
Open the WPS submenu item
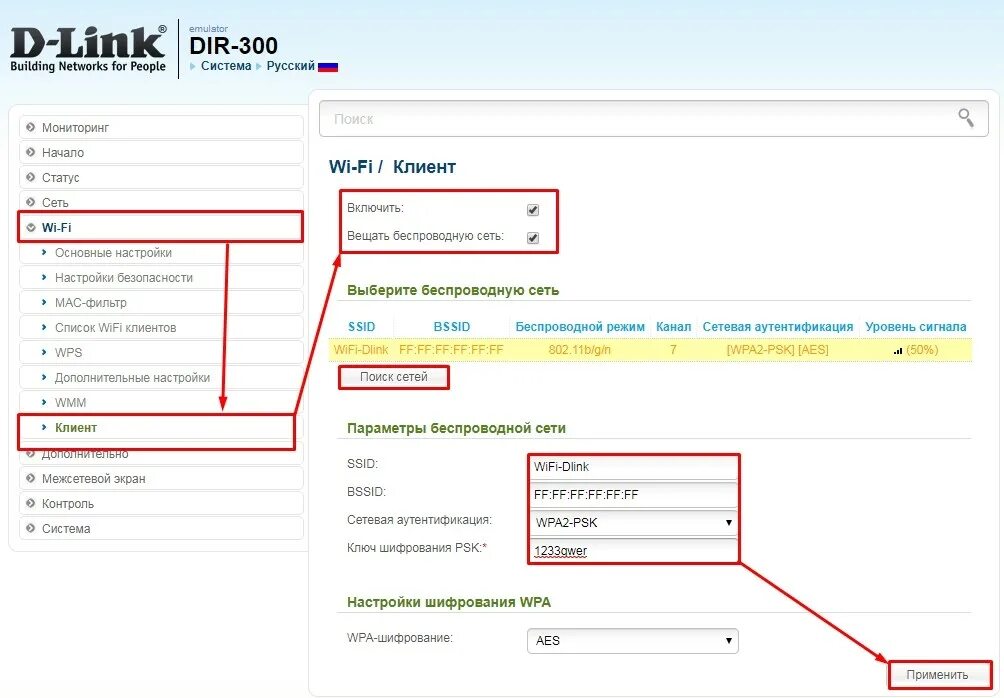[161, 352]
